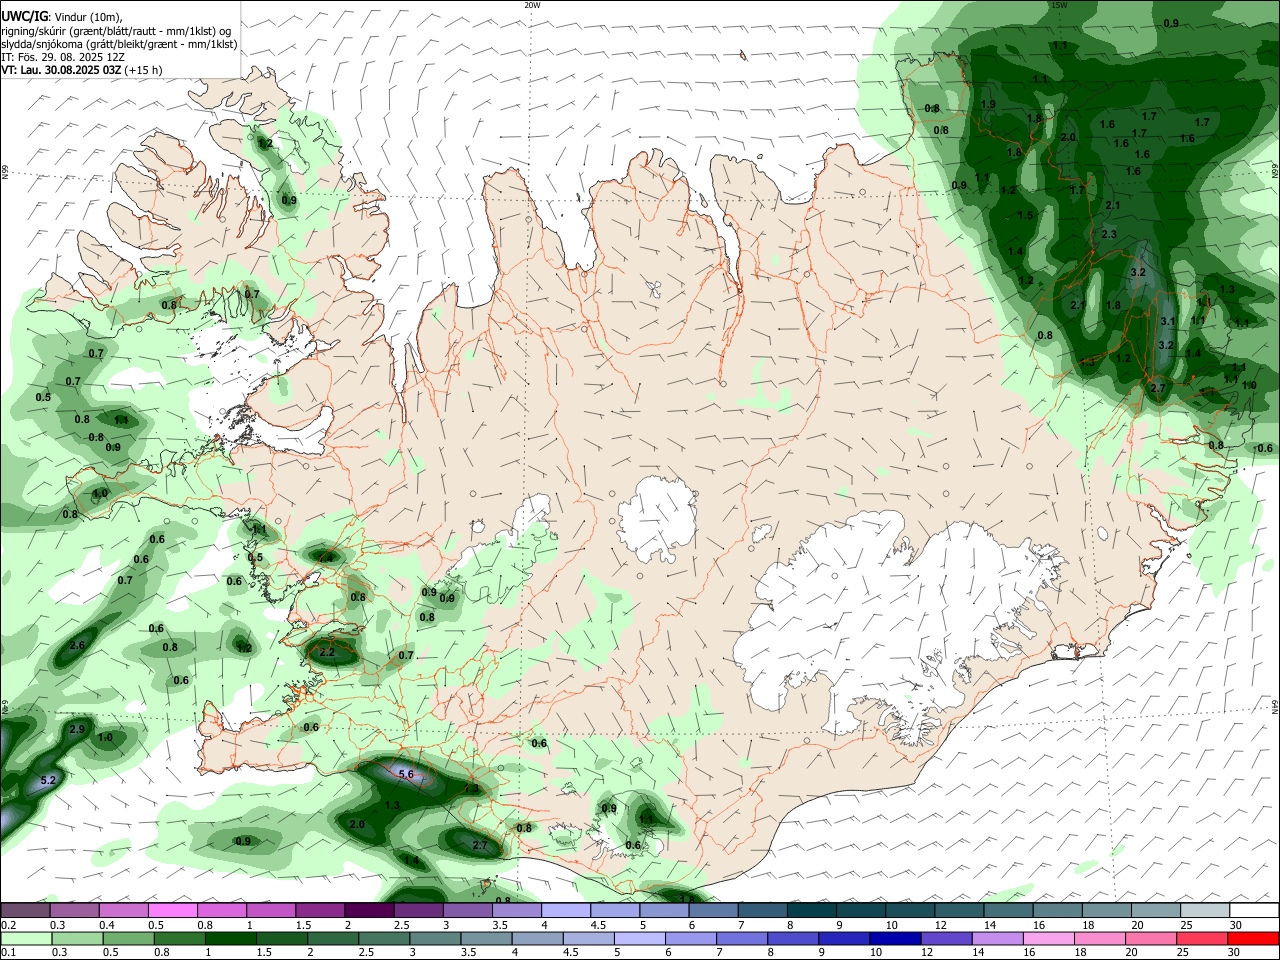Viewport: 1280px width, 960px height.
Task: Click the 0.2 label on the snow scale
Action: pos(8,925)
